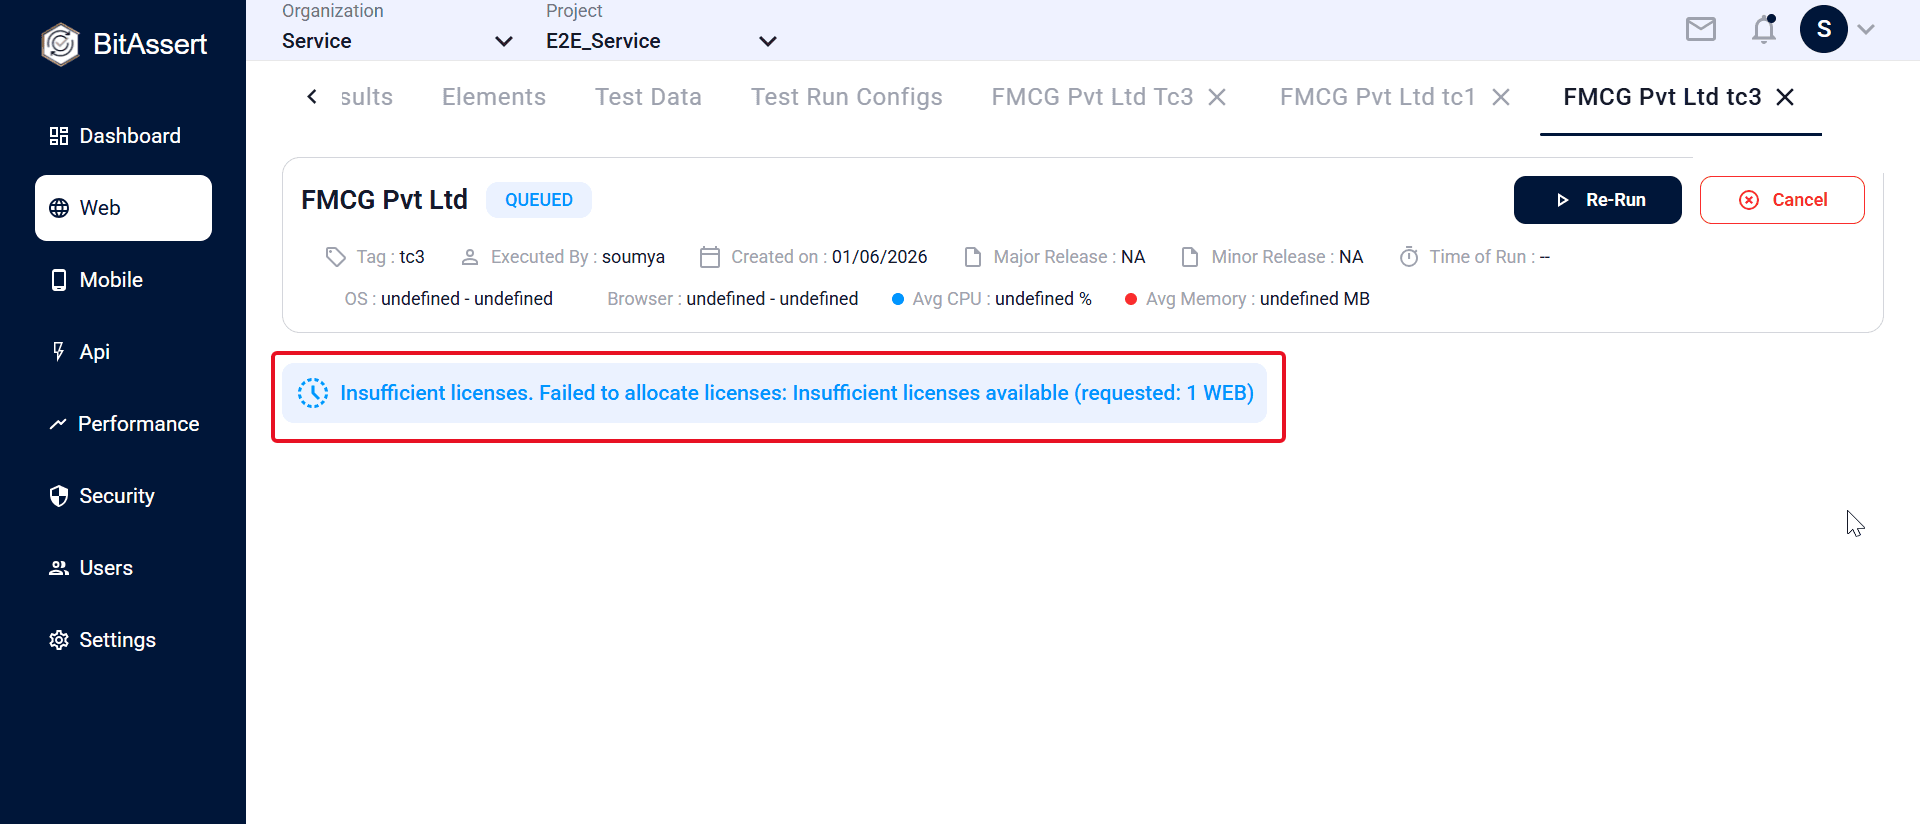Image resolution: width=1920 pixels, height=824 pixels.
Task: Click the clock icon in license message
Action: click(x=313, y=393)
